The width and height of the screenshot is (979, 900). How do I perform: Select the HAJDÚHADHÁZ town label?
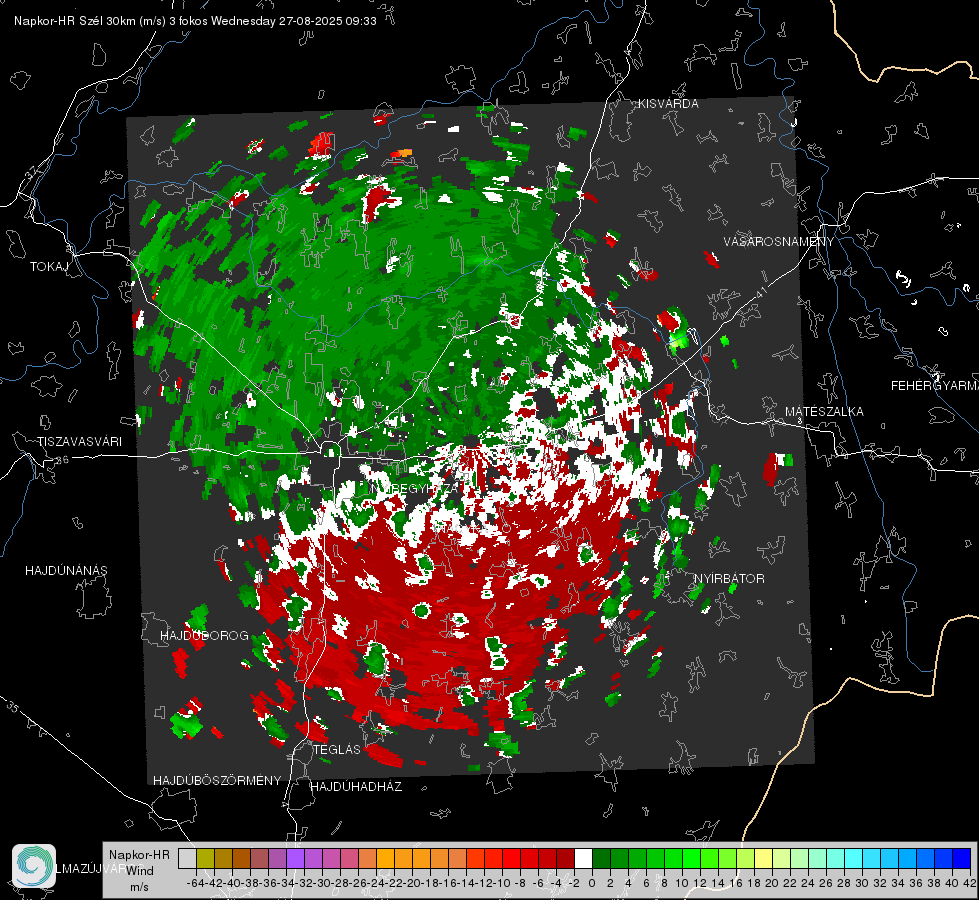click(356, 786)
